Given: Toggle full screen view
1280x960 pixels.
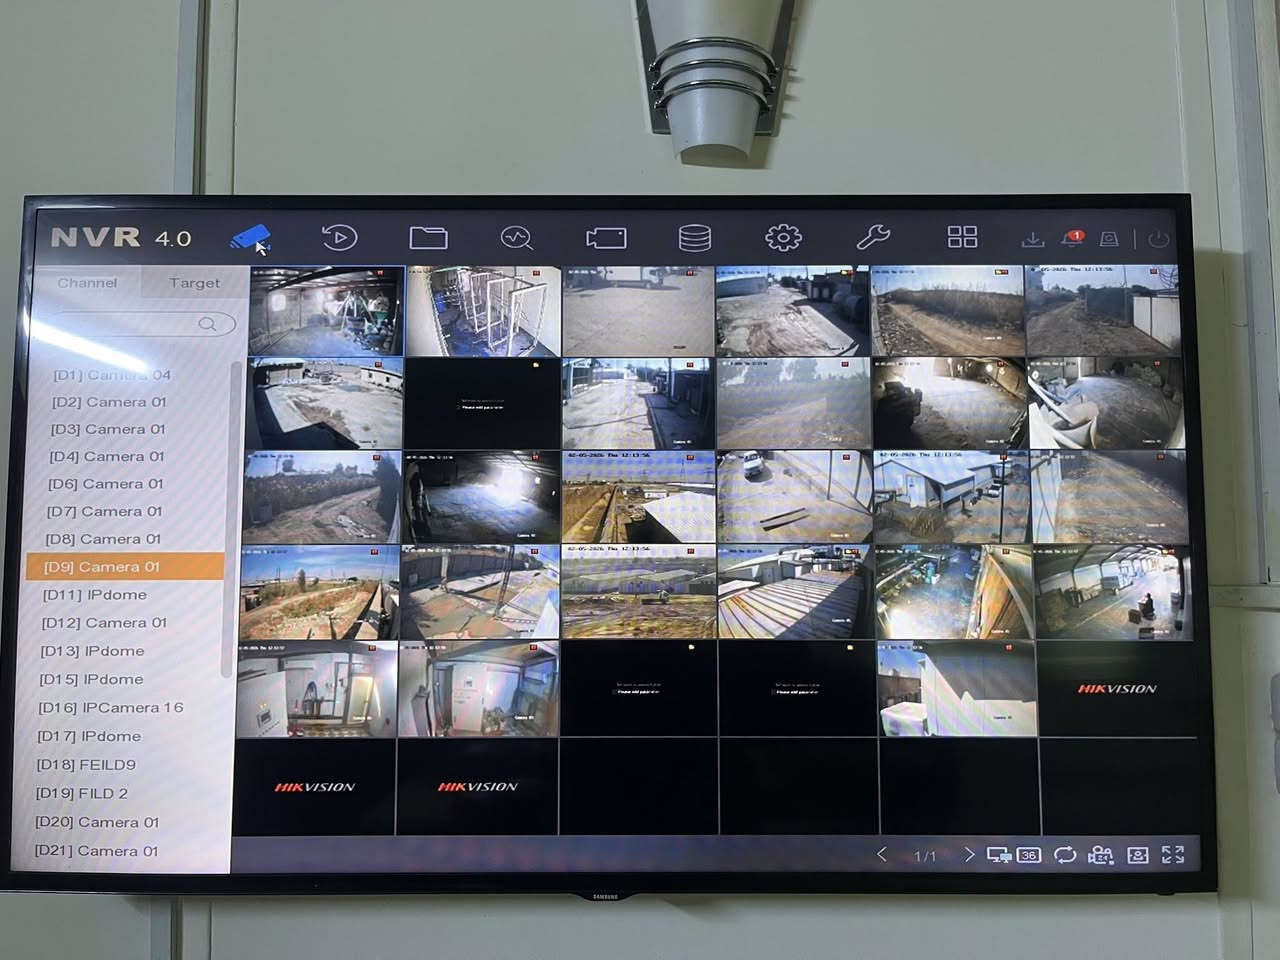Looking at the screenshot, I should click(x=1173, y=854).
